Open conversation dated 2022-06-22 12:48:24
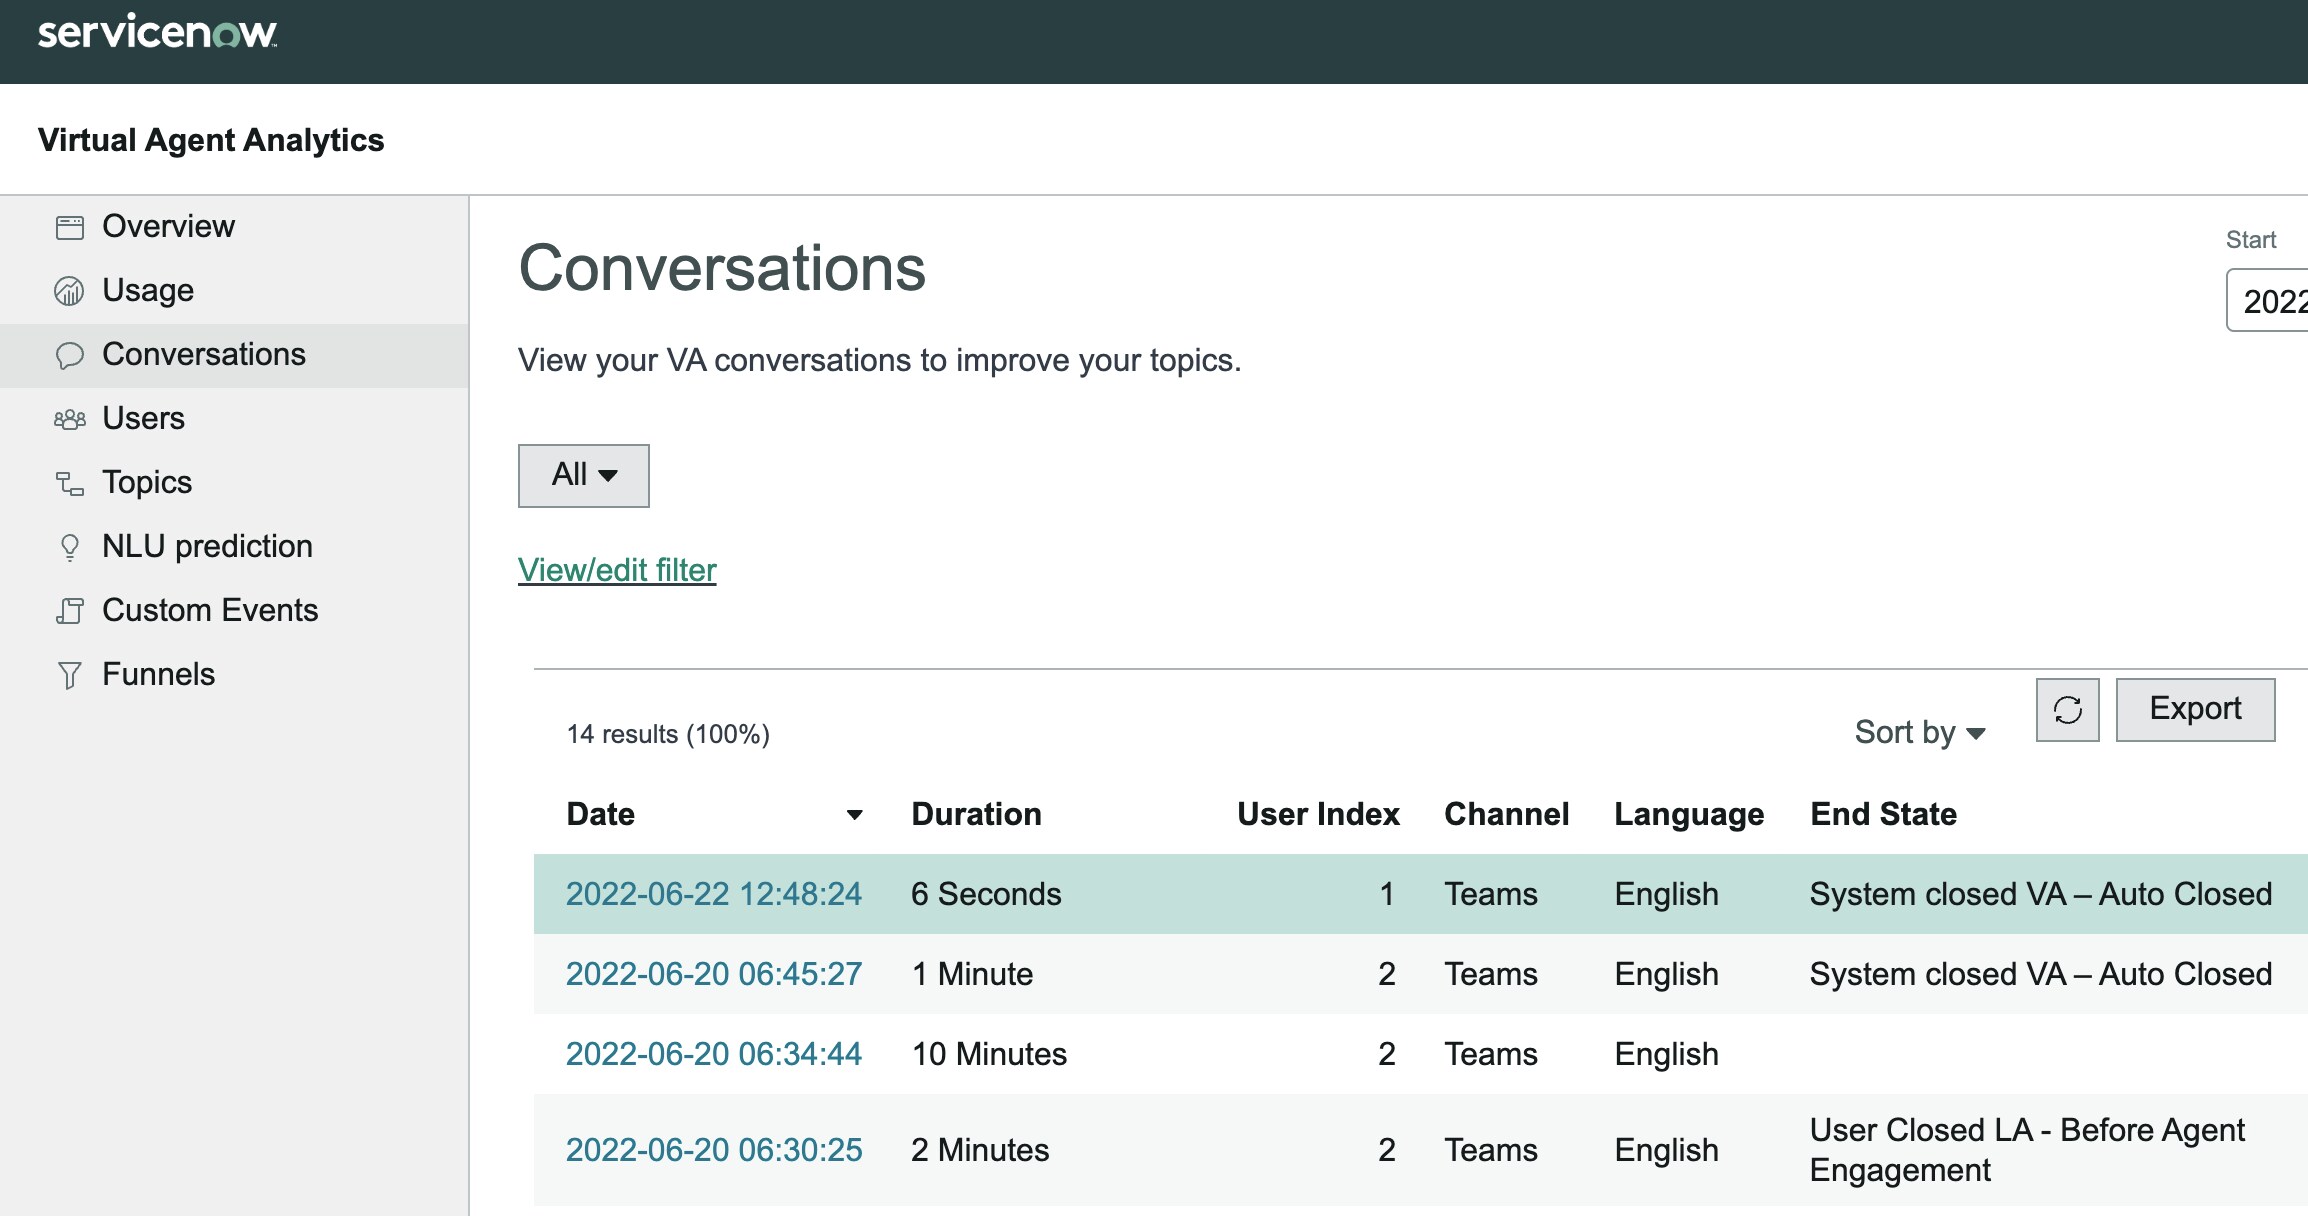 point(713,894)
